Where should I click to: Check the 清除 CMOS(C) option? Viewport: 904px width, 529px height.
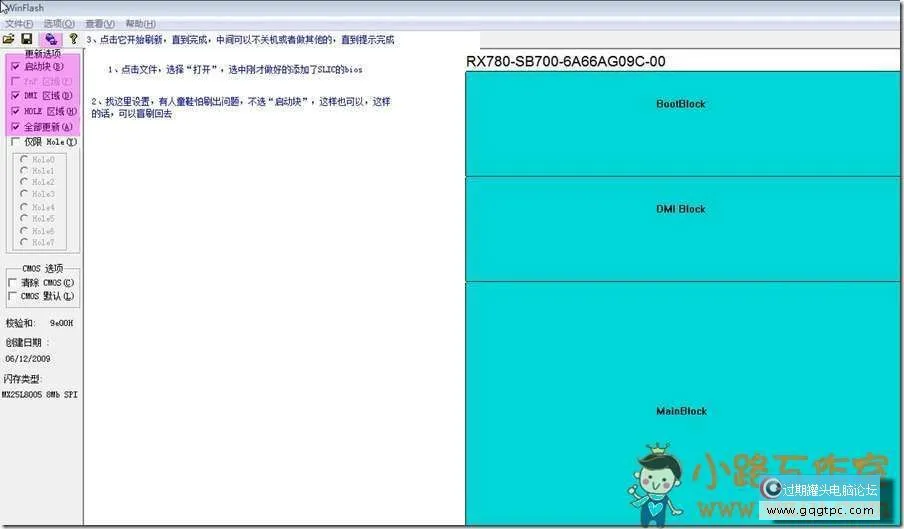(12, 282)
